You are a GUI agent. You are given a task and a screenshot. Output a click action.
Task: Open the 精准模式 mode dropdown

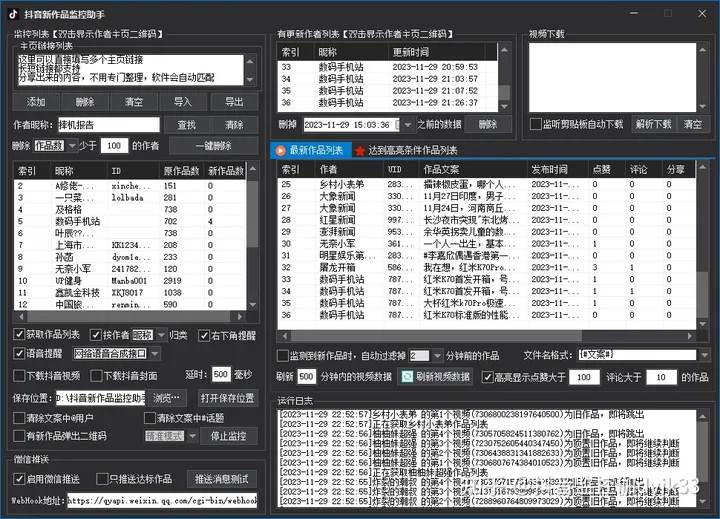192,435
